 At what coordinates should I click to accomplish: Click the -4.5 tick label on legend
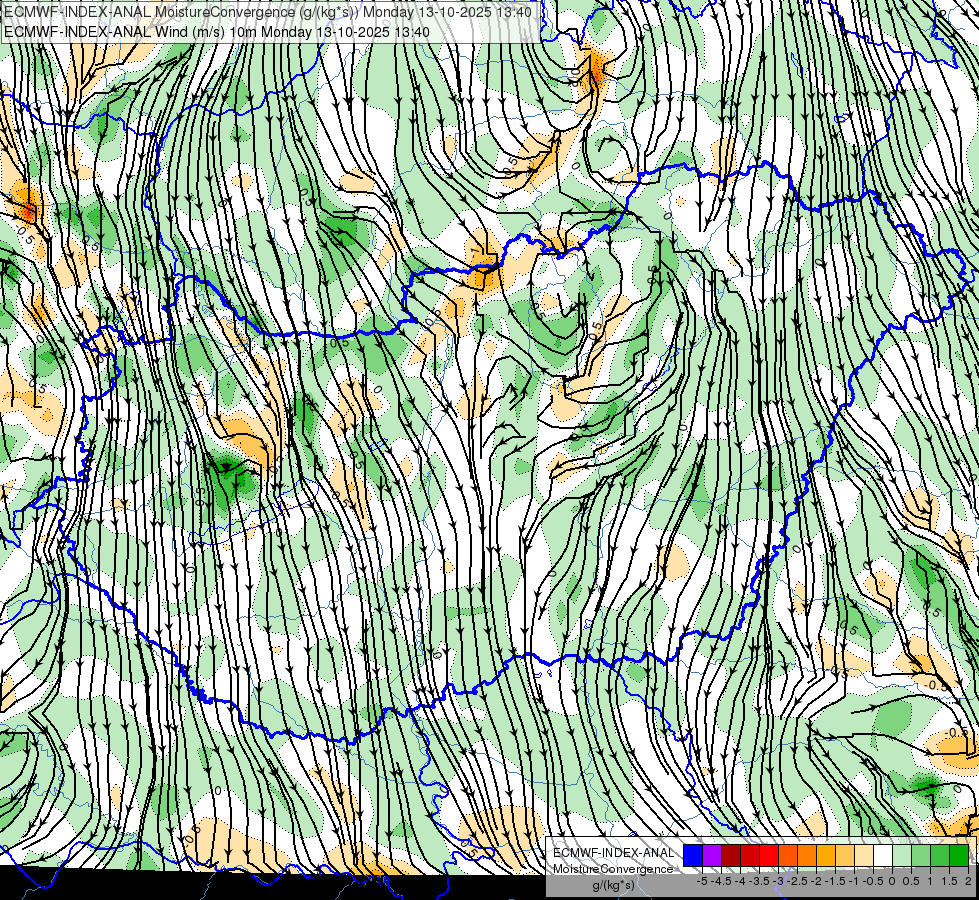(721, 881)
